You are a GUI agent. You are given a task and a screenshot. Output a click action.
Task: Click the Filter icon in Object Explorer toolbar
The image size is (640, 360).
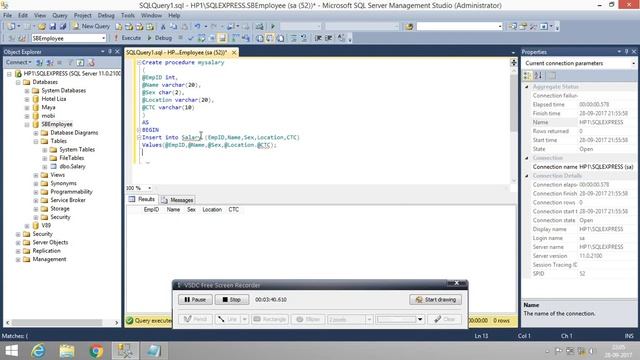pyautogui.click(x=70, y=62)
